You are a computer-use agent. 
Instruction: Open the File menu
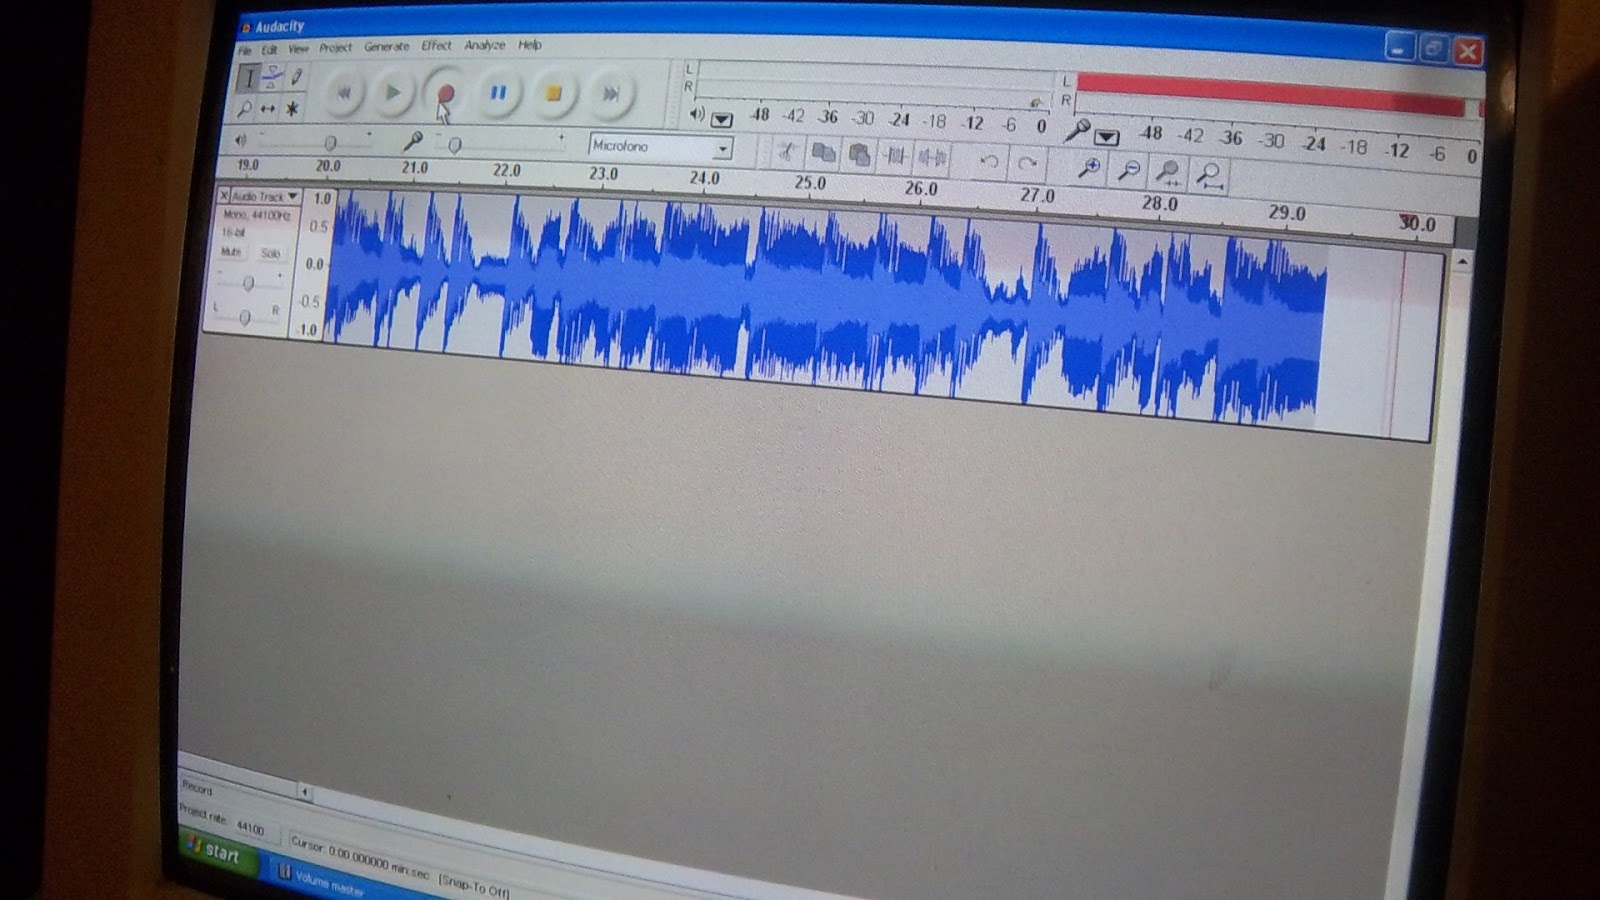click(x=244, y=50)
